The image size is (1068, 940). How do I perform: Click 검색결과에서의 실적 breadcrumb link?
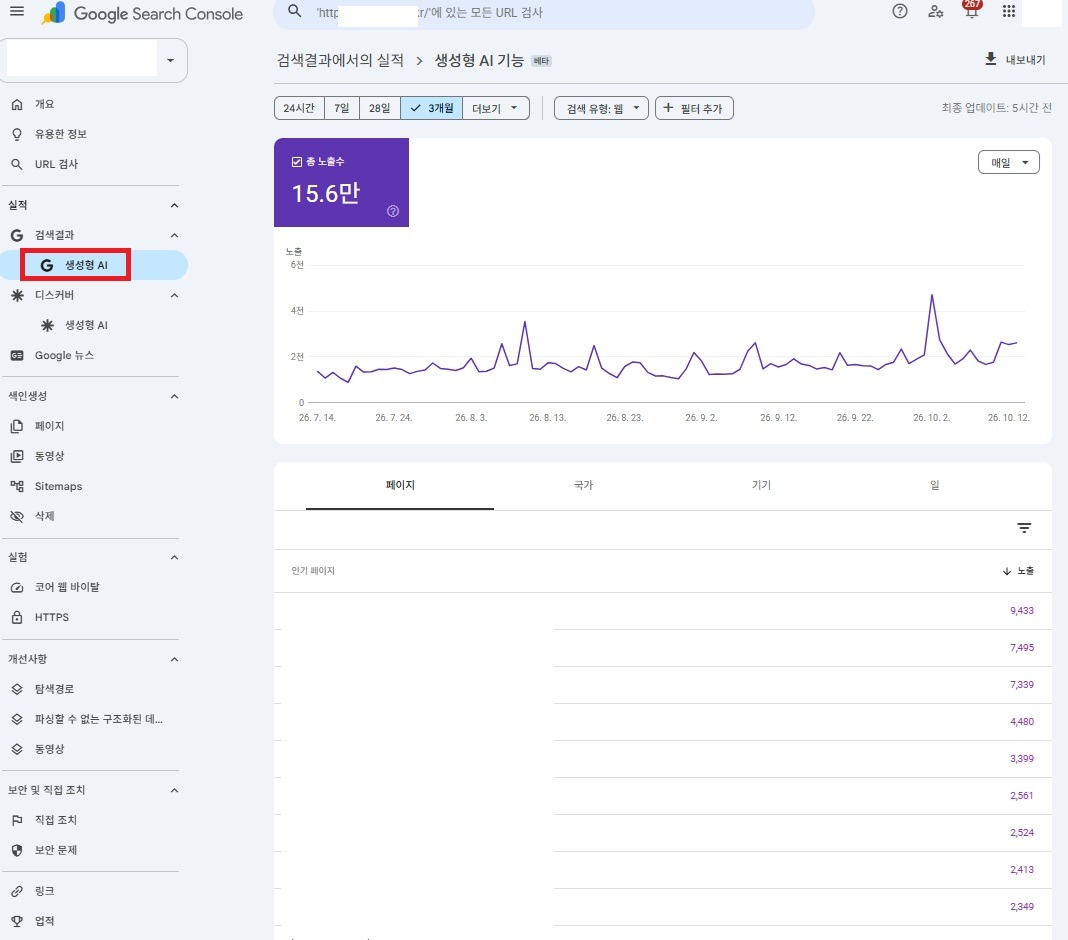340,60
